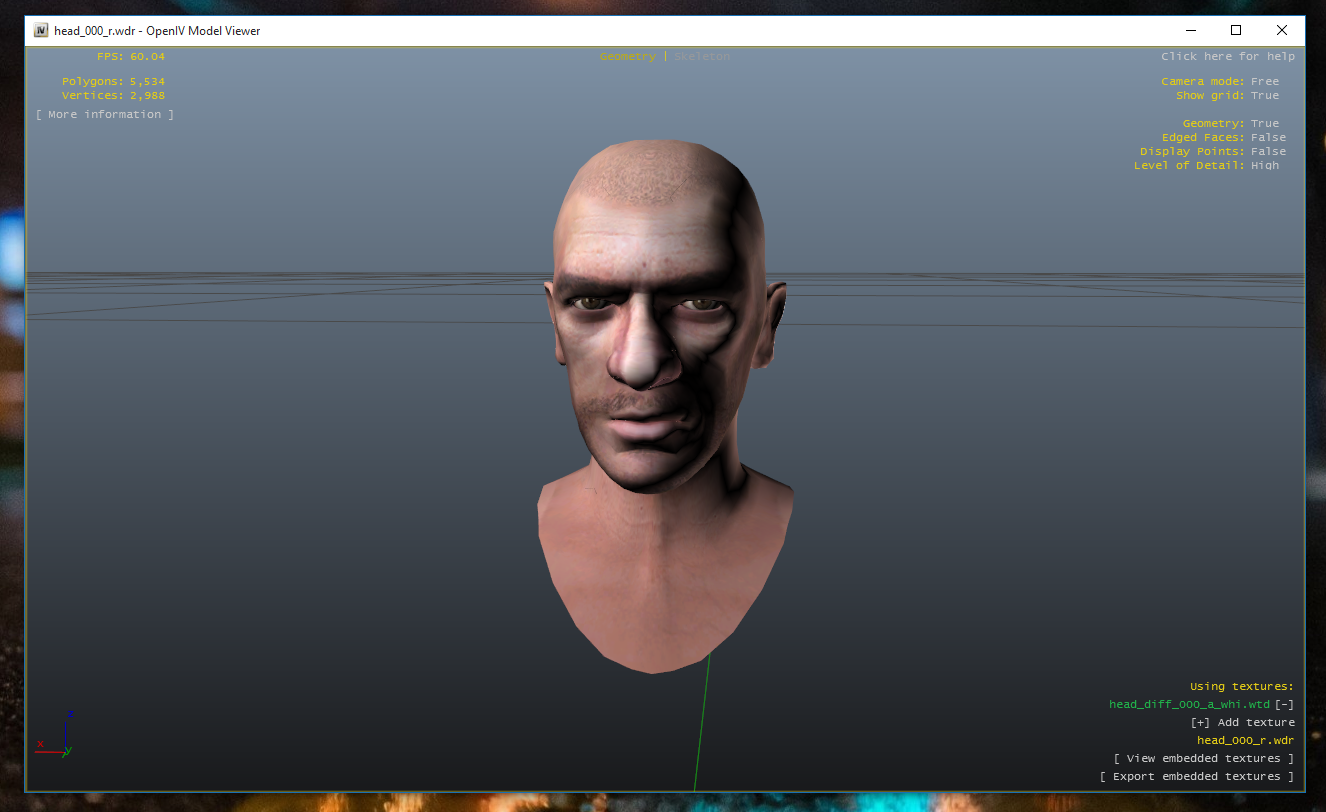
Task: Click the 'Using textures:' heading
Action: pyautogui.click(x=1242, y=687)
